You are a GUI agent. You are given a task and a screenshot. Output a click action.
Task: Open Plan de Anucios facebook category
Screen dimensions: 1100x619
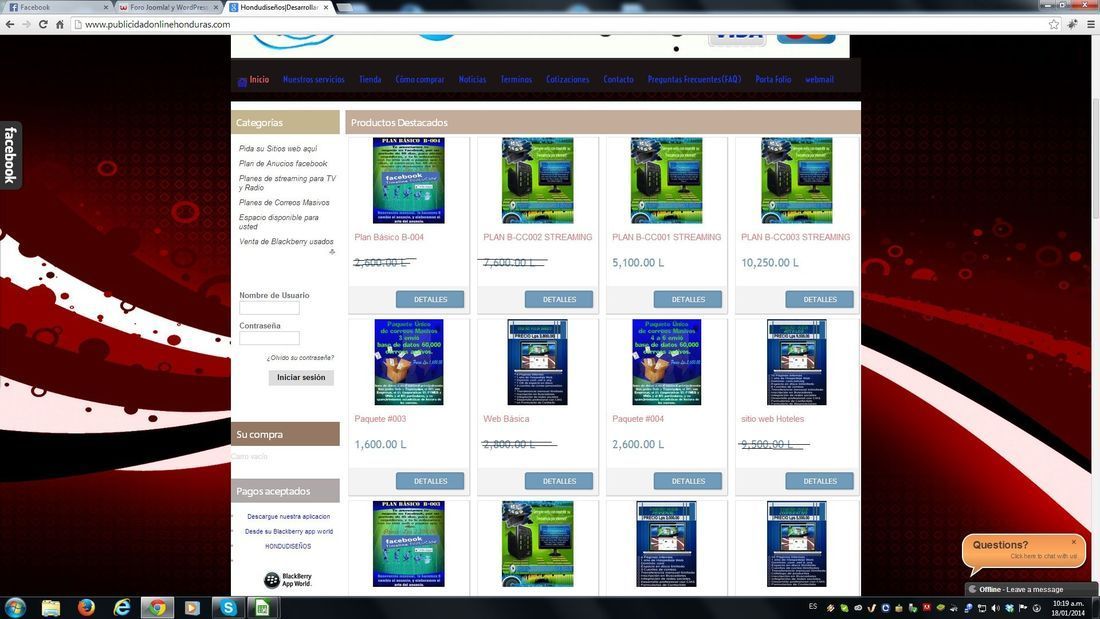coord(283,164)
